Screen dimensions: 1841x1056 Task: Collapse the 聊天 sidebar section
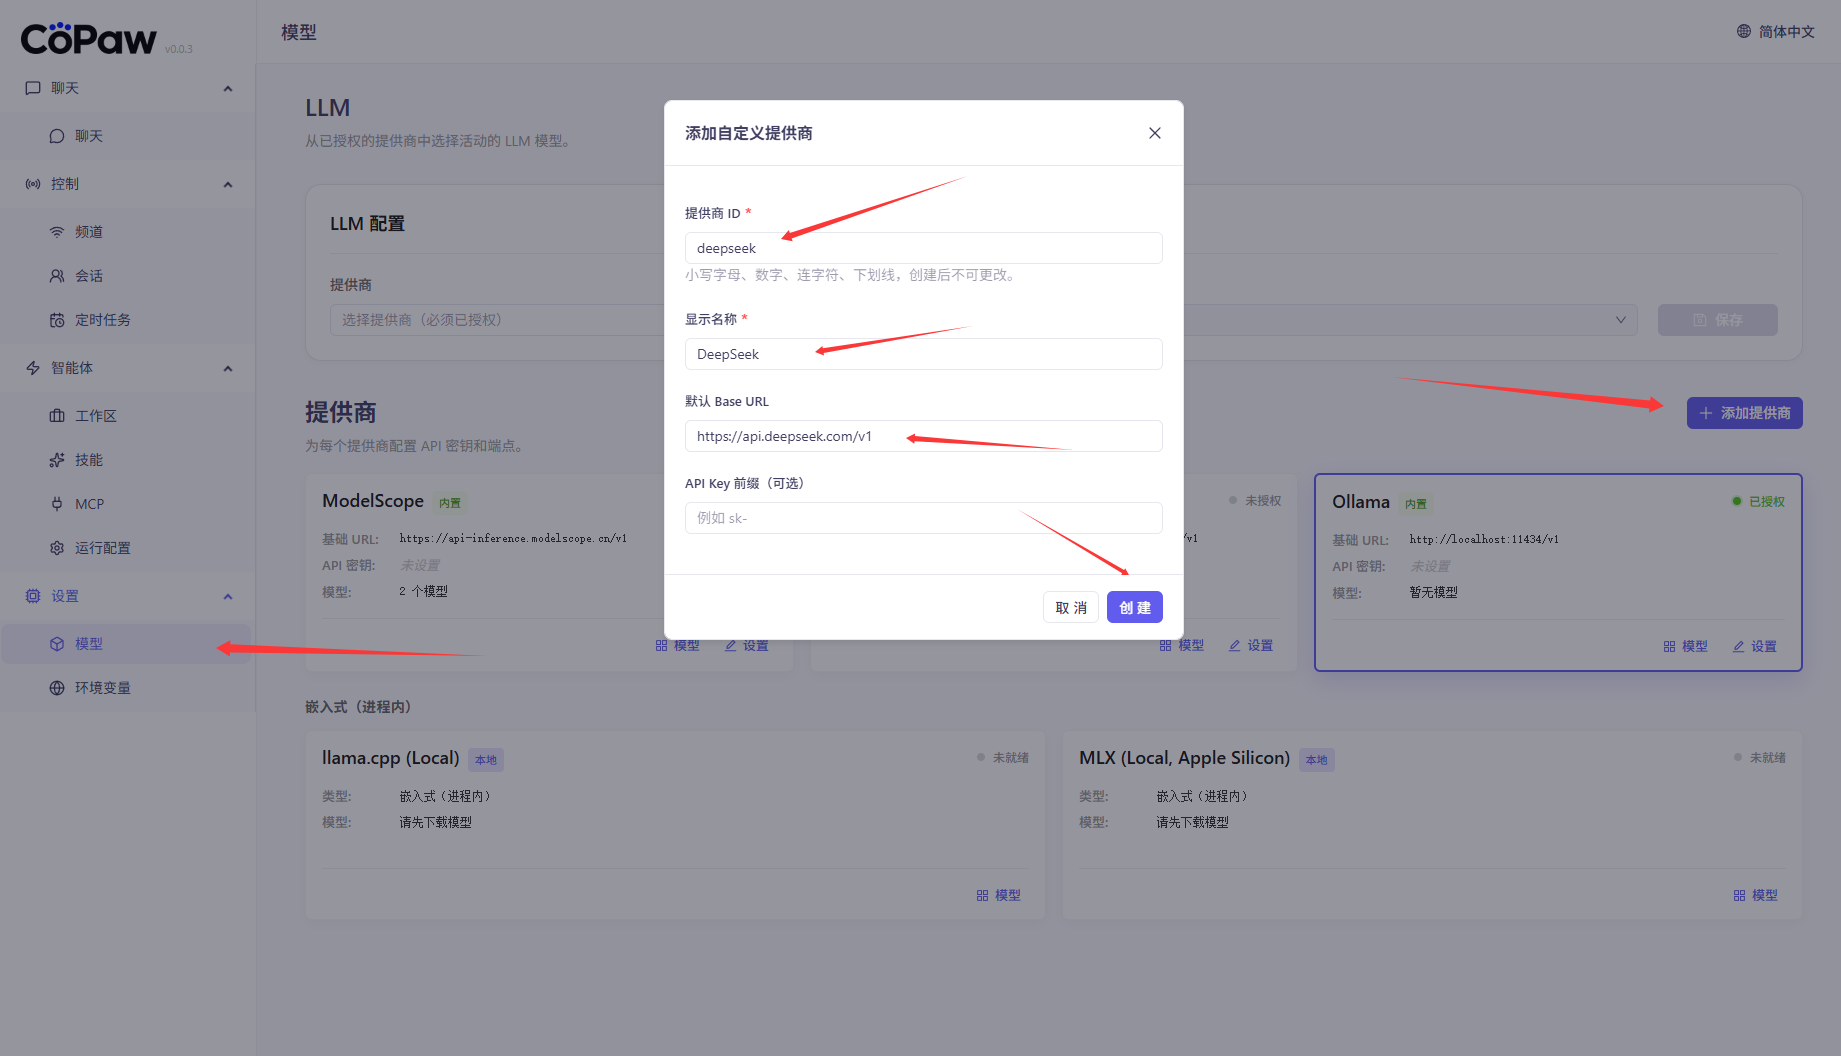(227, 89)
